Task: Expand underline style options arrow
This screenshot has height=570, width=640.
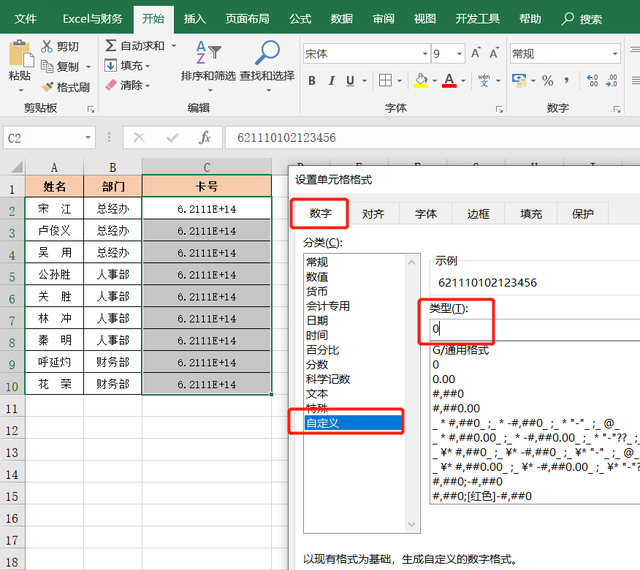Action: coord(364,81)
